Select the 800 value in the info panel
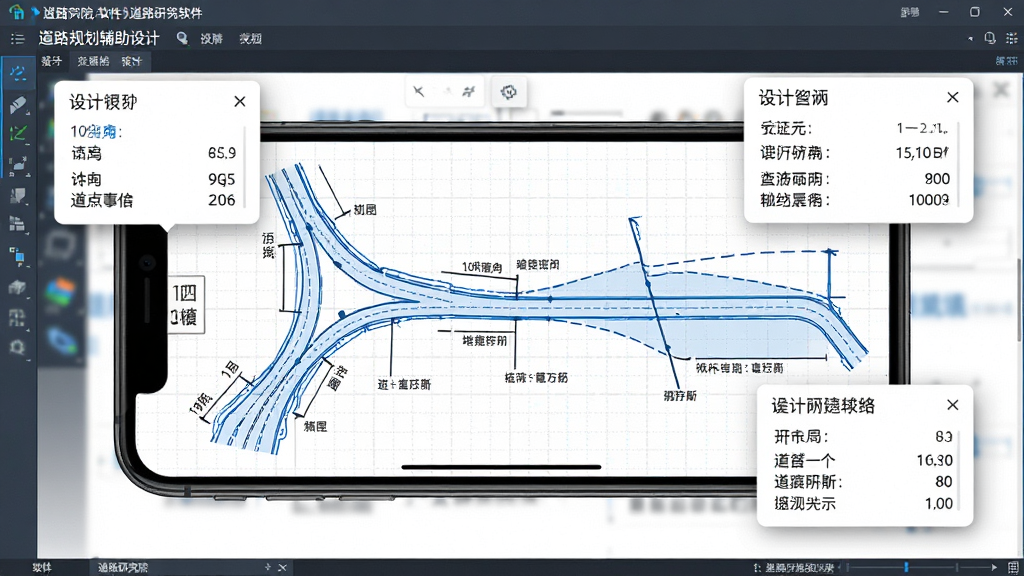Screen dimensions: 1024x576 (x=937, y=178)
